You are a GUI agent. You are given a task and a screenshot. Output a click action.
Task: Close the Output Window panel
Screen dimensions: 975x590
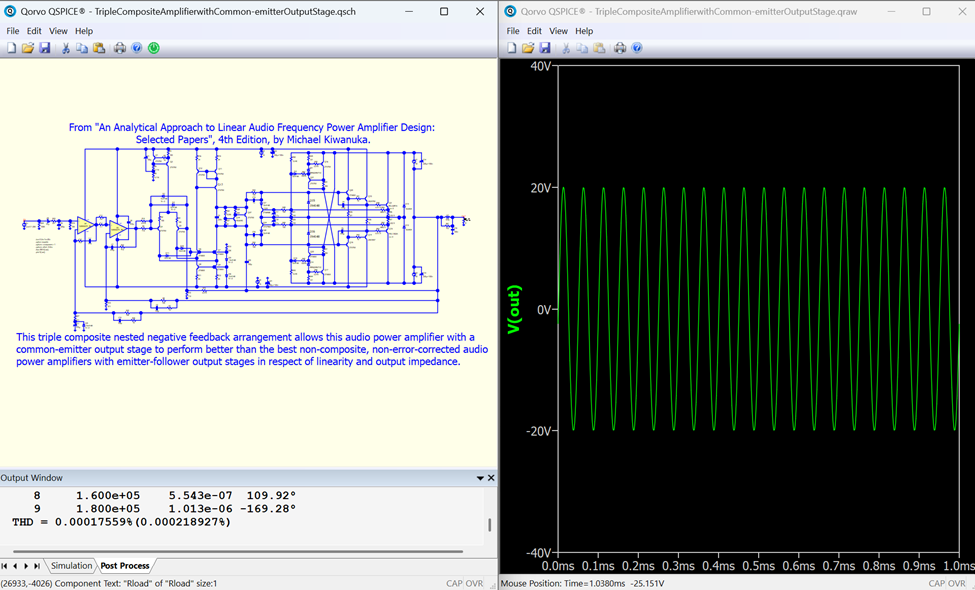[x=491, y=479]
